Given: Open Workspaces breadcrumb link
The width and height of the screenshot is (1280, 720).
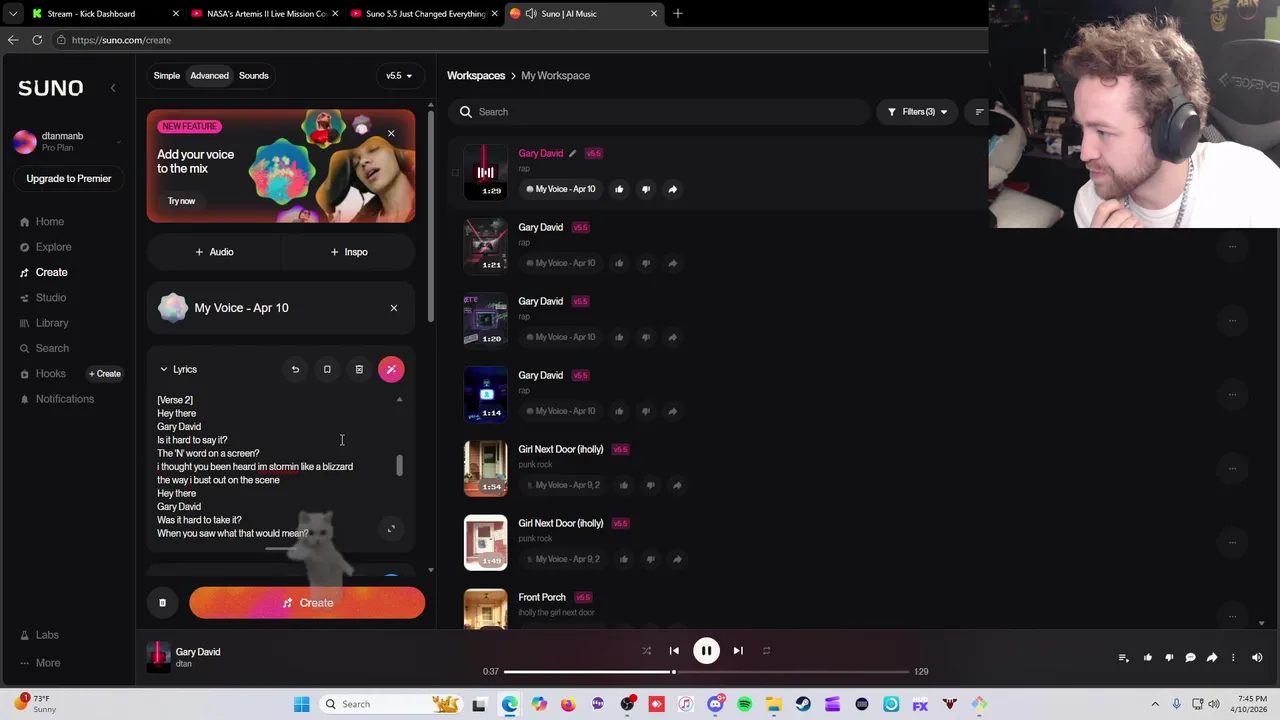Looking at the screenshot, I should pyautogui.click(x=476, y=76).
